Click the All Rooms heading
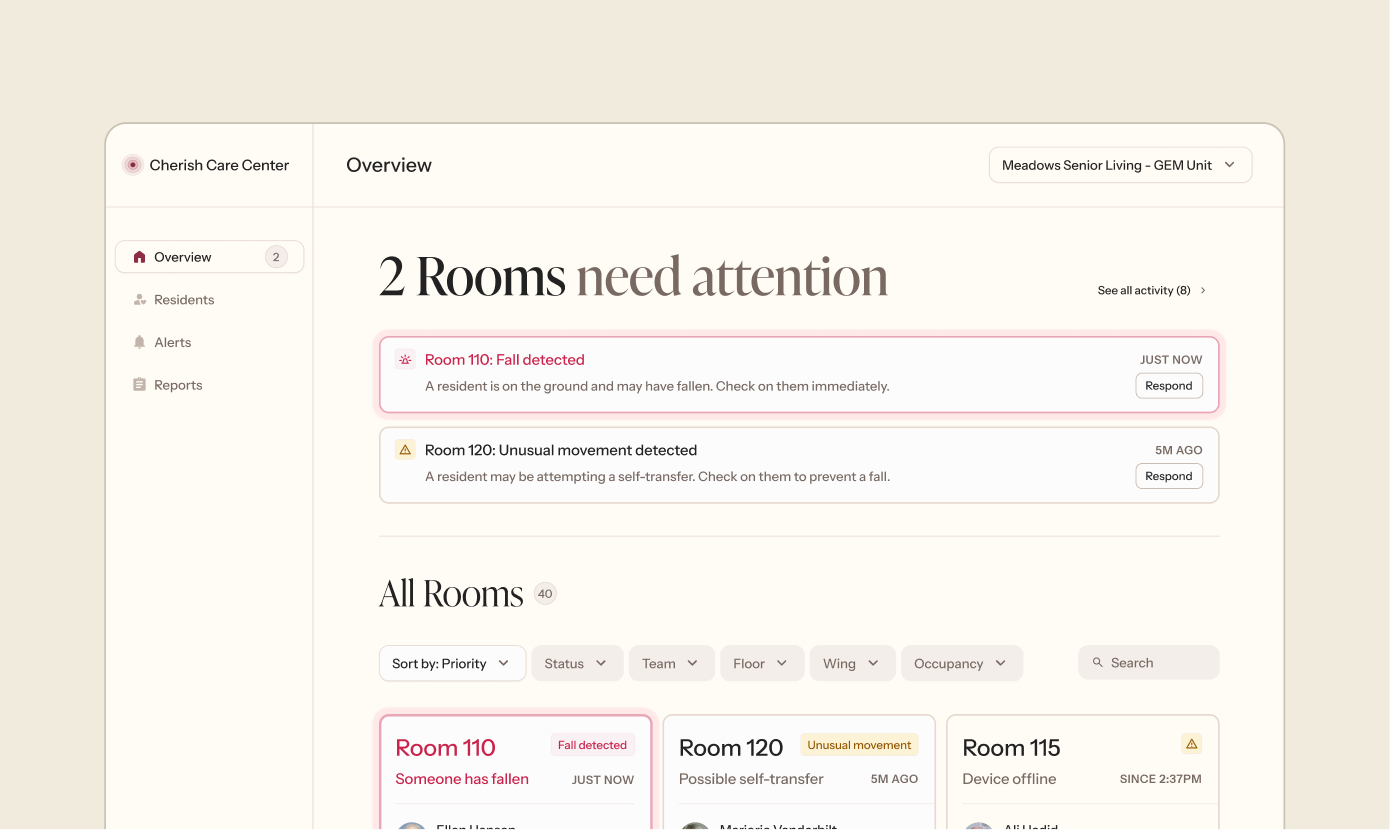The height and width of the screenshot is (830, 1390). click(x=451, y=594)
